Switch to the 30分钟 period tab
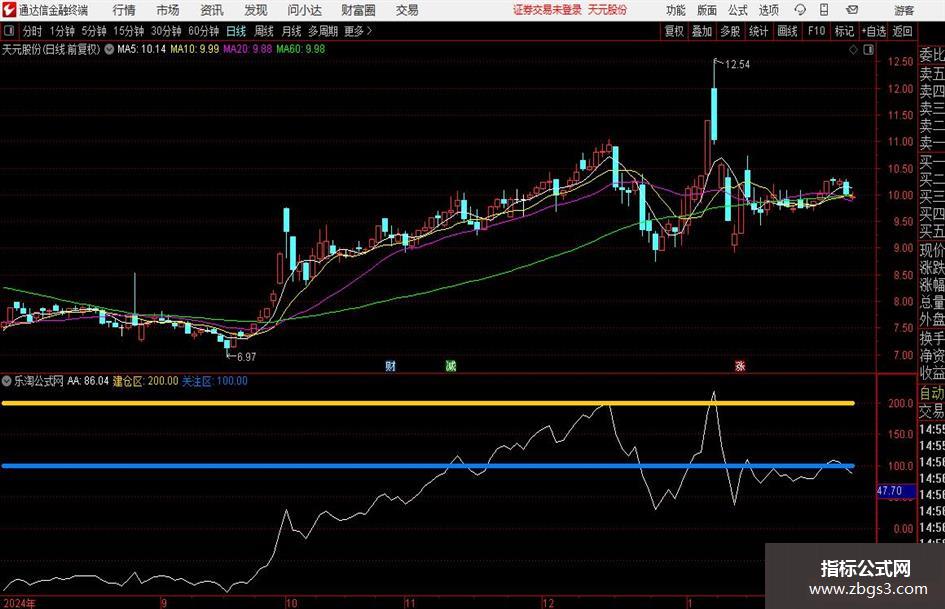Viewport: 945px width, 609px height. (x=166, y=31)
